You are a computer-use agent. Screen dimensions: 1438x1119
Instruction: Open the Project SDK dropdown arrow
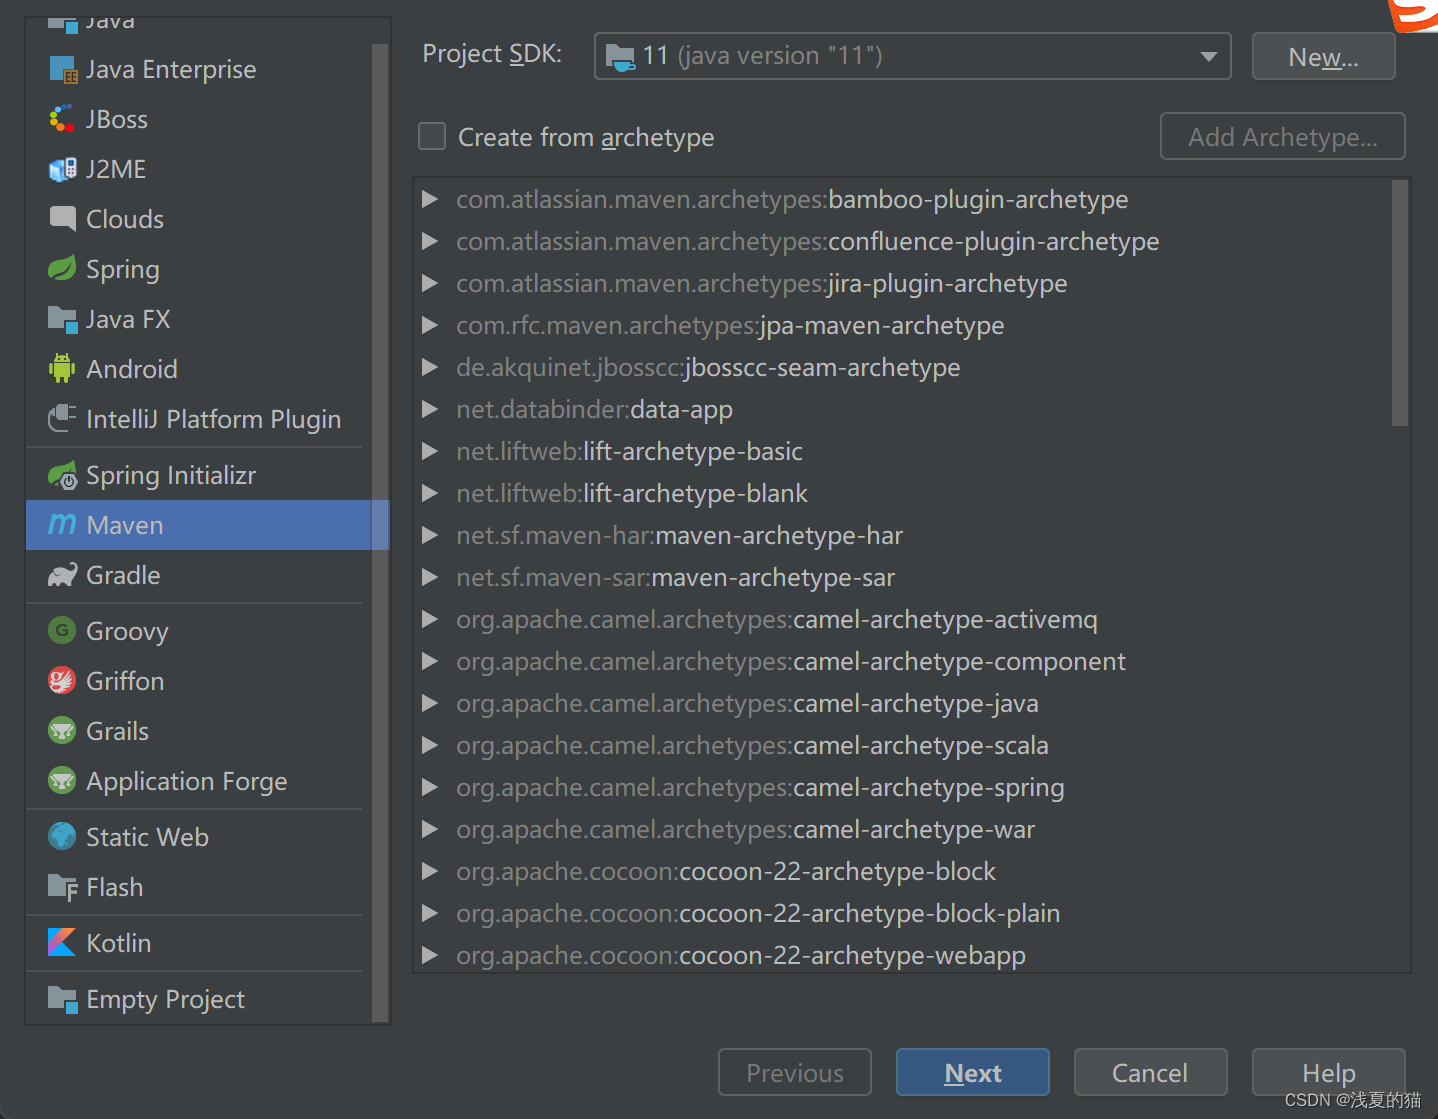pos(1208,56)
